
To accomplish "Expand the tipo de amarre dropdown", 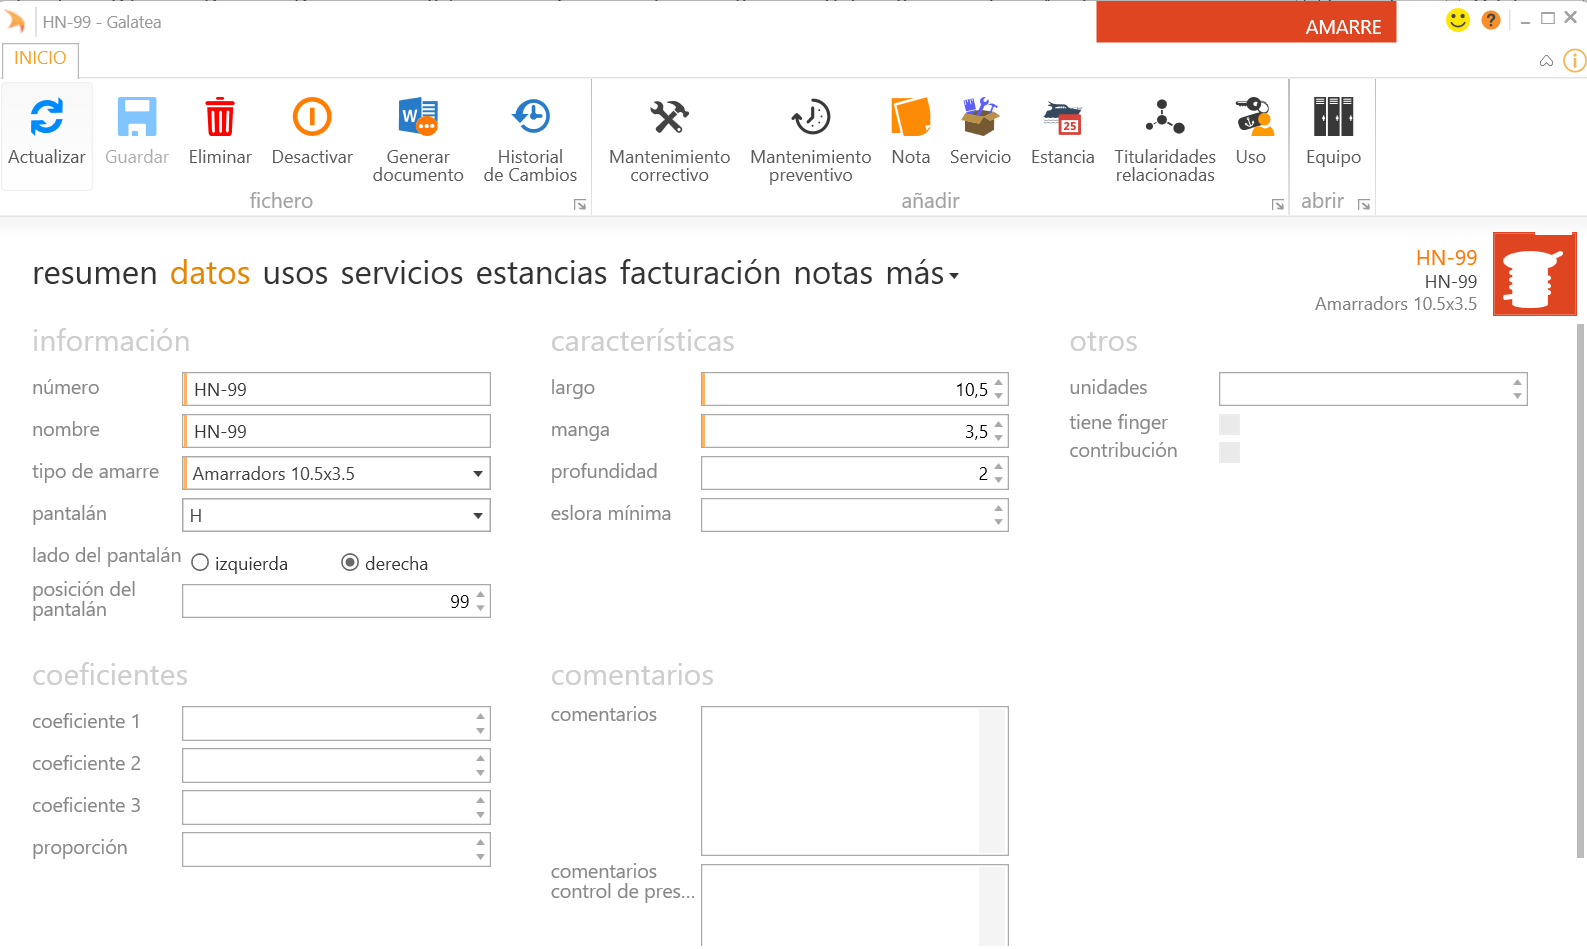I will 478,474.
